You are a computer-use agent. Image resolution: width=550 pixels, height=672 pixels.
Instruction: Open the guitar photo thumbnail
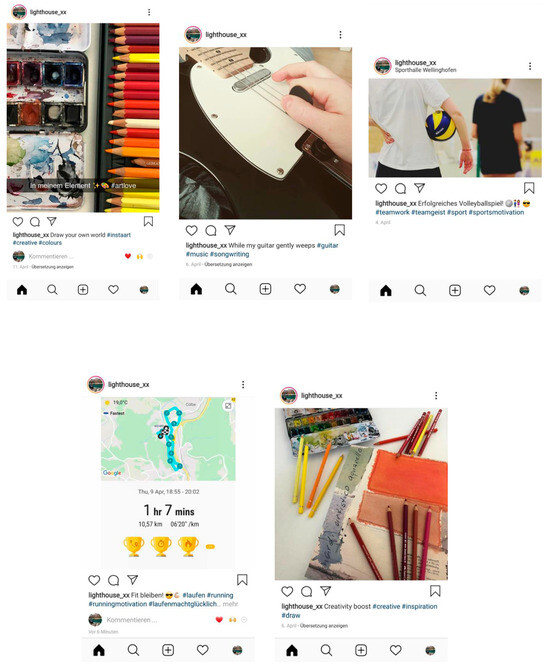coord(265,133)
